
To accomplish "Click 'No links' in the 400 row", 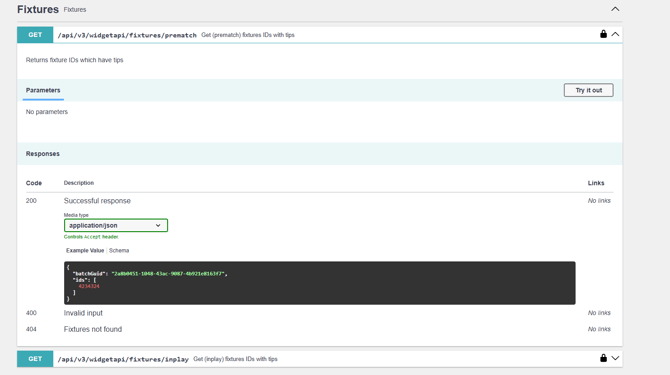I will (x=599, y=313).
